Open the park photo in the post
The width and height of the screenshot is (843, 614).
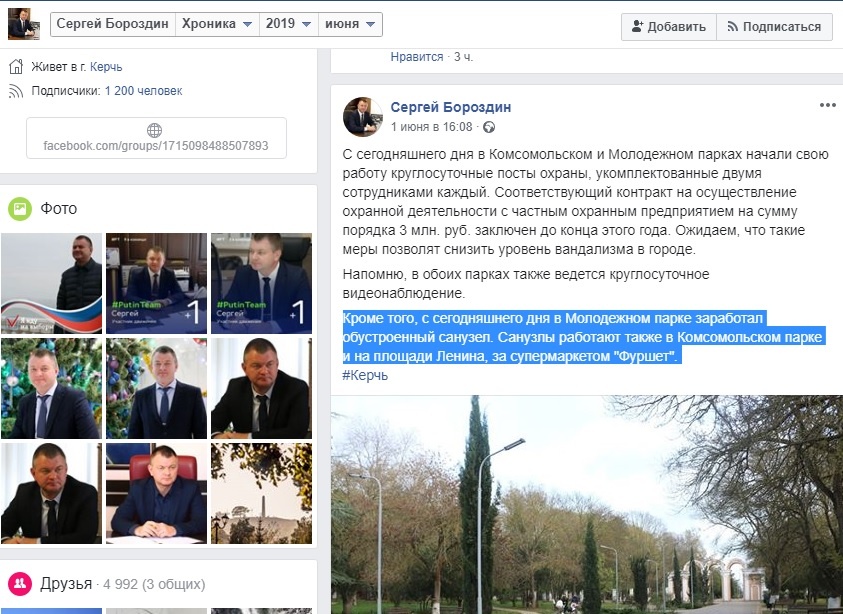pos(586,505)
